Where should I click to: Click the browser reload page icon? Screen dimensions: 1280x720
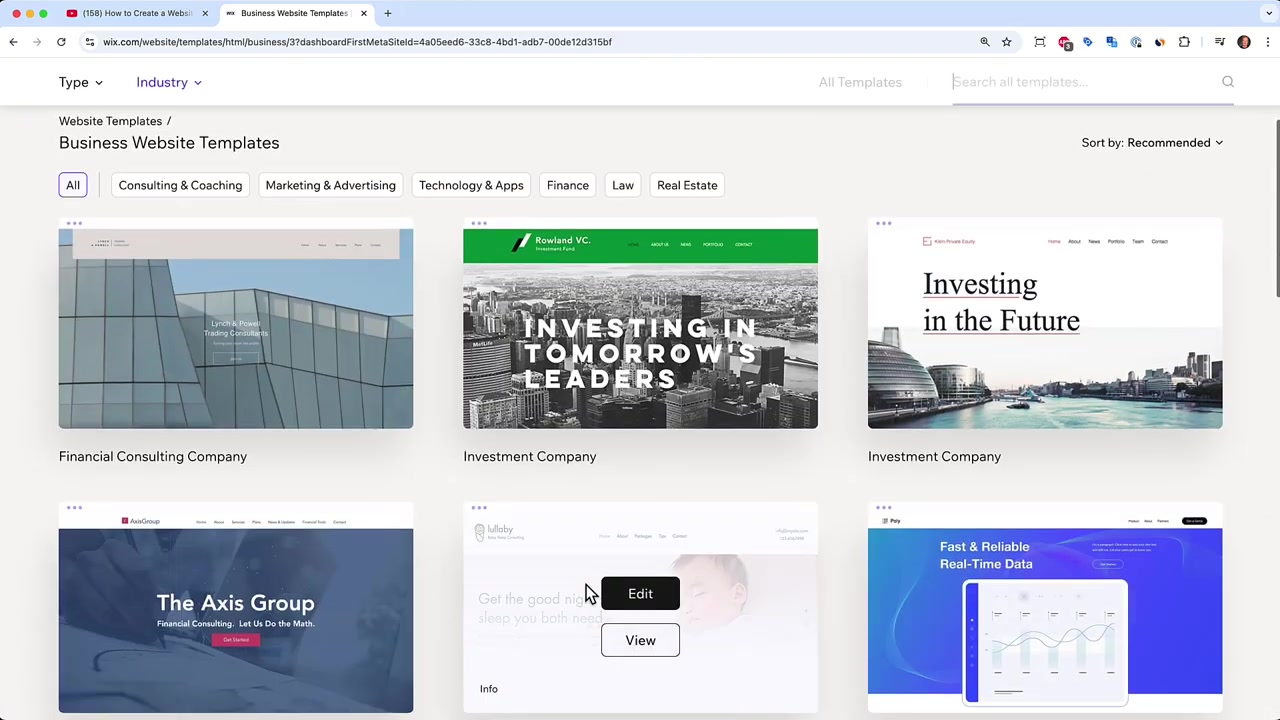pyautogui.click(x=61, y=42)
